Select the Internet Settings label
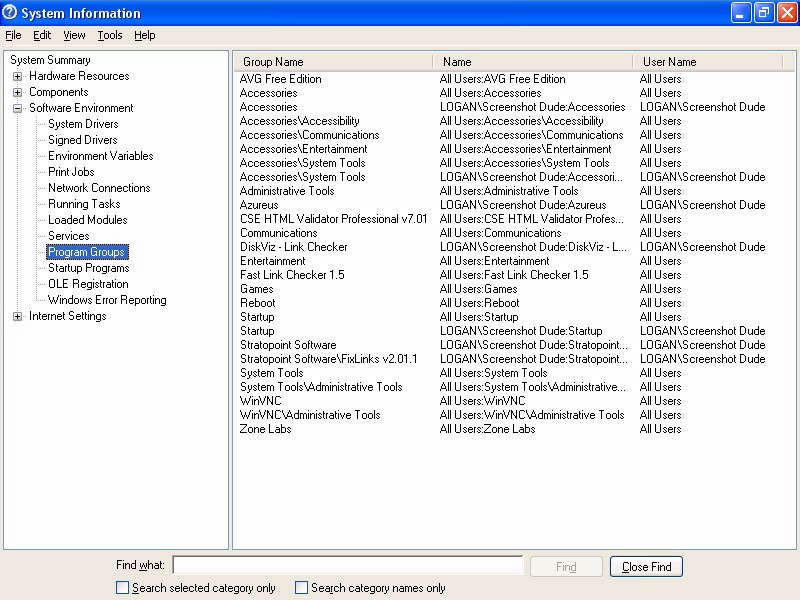The width and height of the screenshot is (800, 600). coord(67,316)
